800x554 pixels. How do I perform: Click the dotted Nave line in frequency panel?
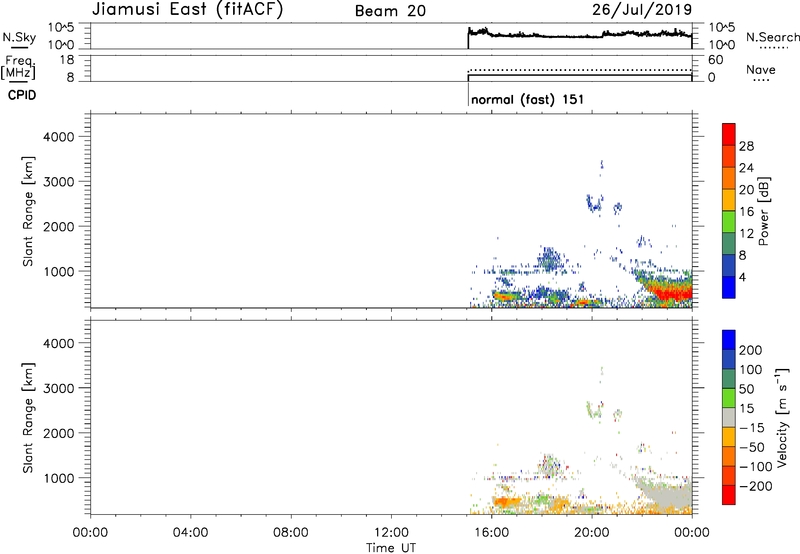point(580,70)
